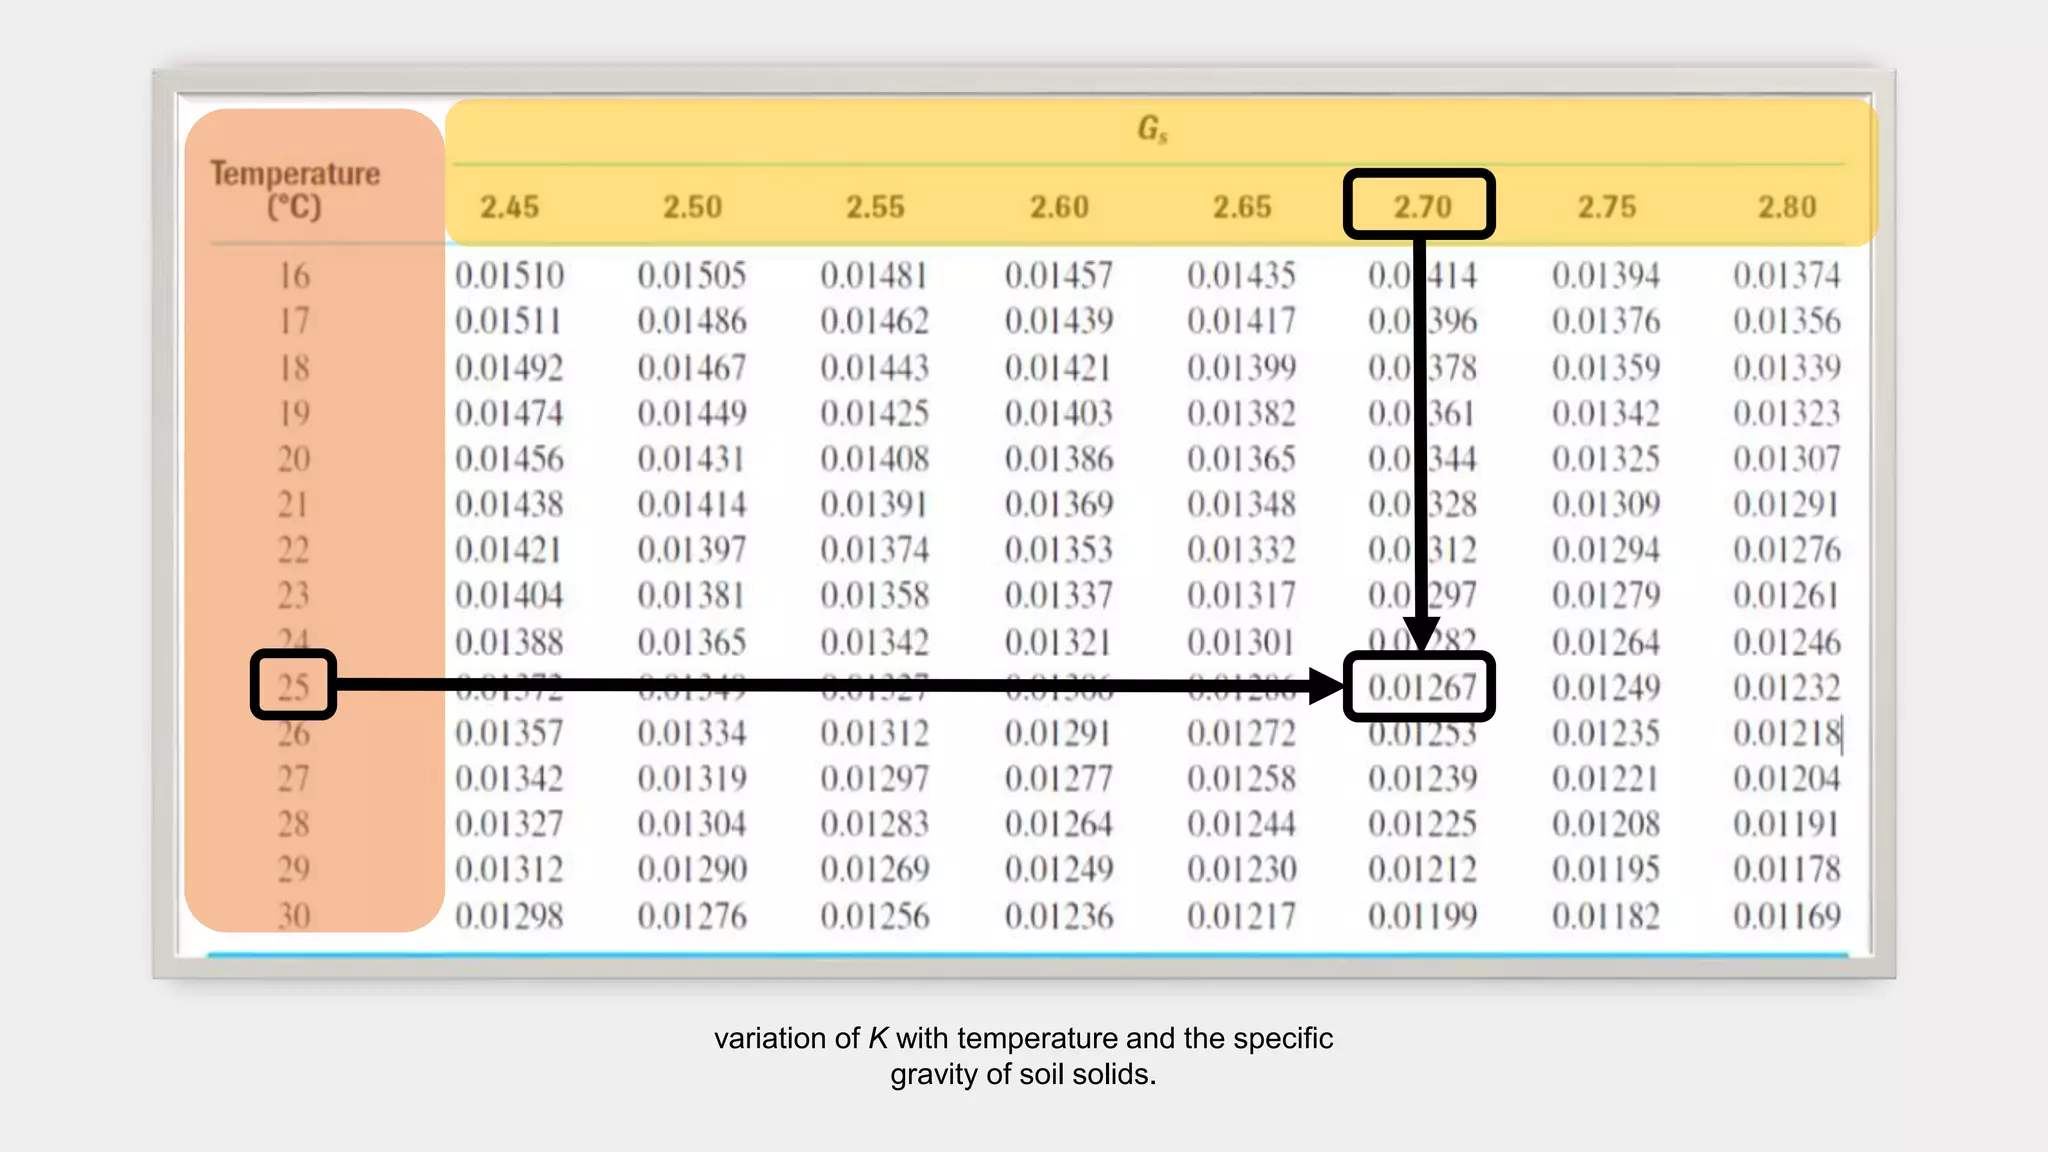Click value 0.01374 in top right
The height and width of the screenshot is (1152, 2048).
tap(1787, 275)
